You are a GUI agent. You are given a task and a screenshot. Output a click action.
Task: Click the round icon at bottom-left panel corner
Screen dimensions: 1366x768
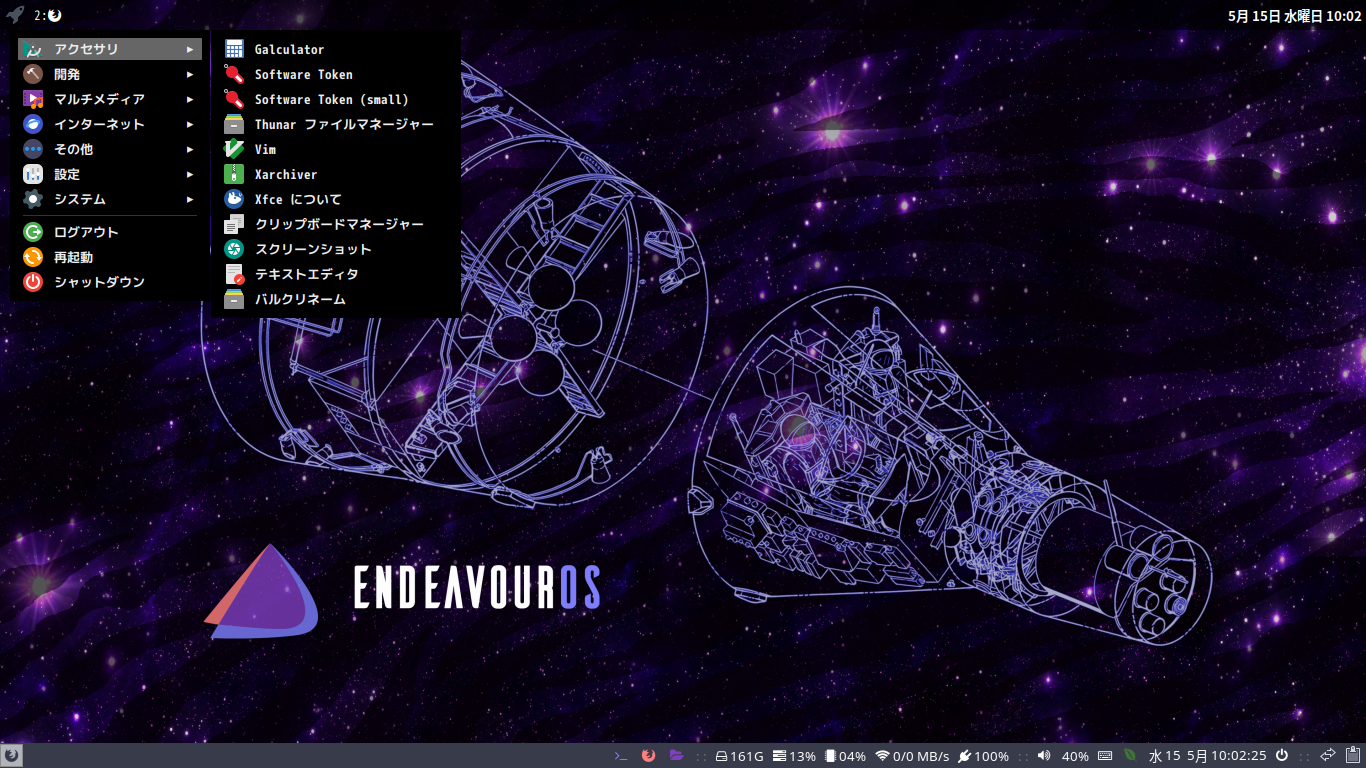(x=11, y=756)
